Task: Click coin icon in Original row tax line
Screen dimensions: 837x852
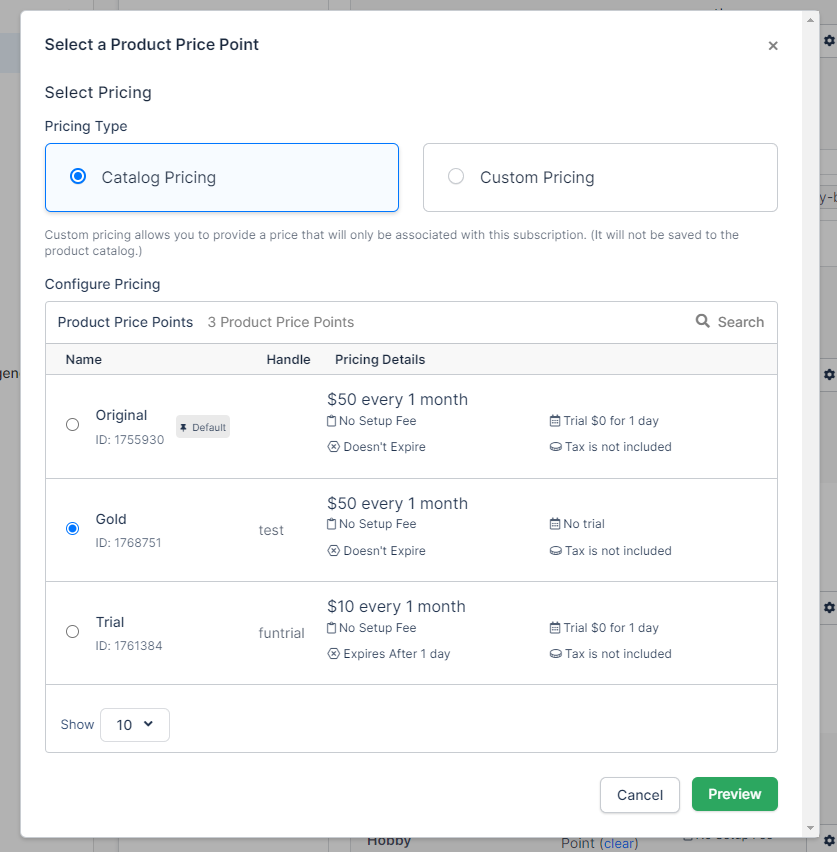Action: 555,447
